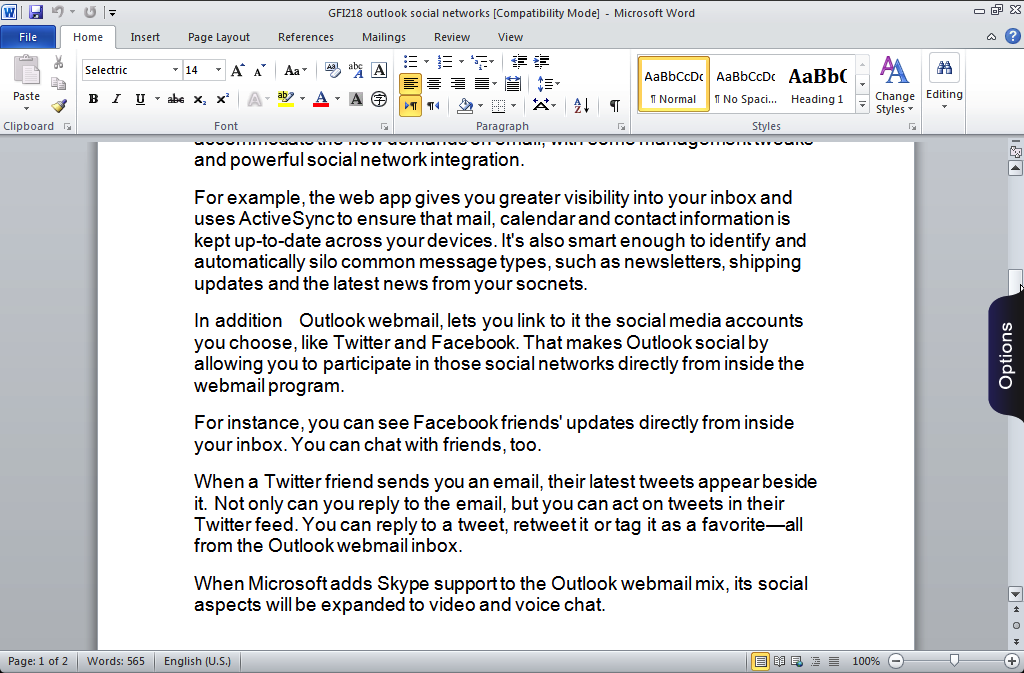Click the Options side tab
This screenshot has height=673, width=1024.
tap(1006, 356)
